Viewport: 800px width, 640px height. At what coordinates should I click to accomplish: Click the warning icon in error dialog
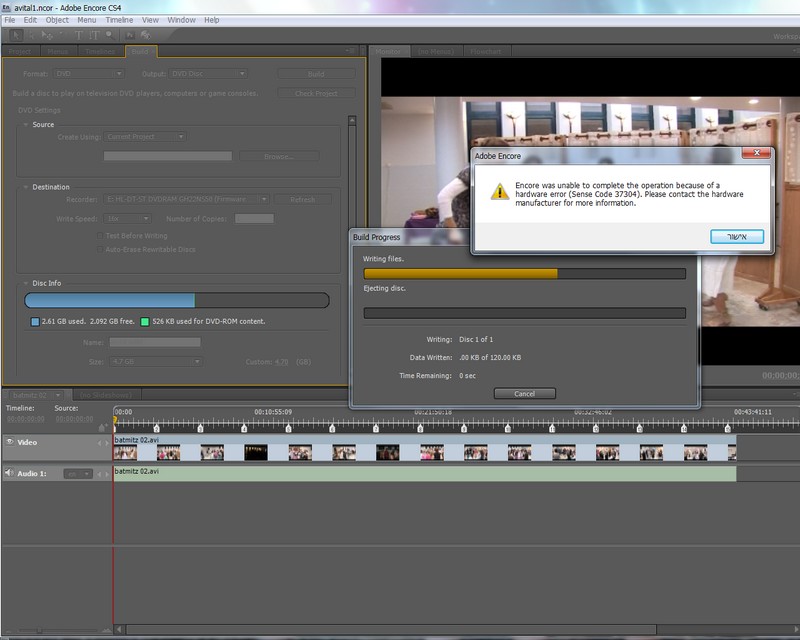click(499, 192)
